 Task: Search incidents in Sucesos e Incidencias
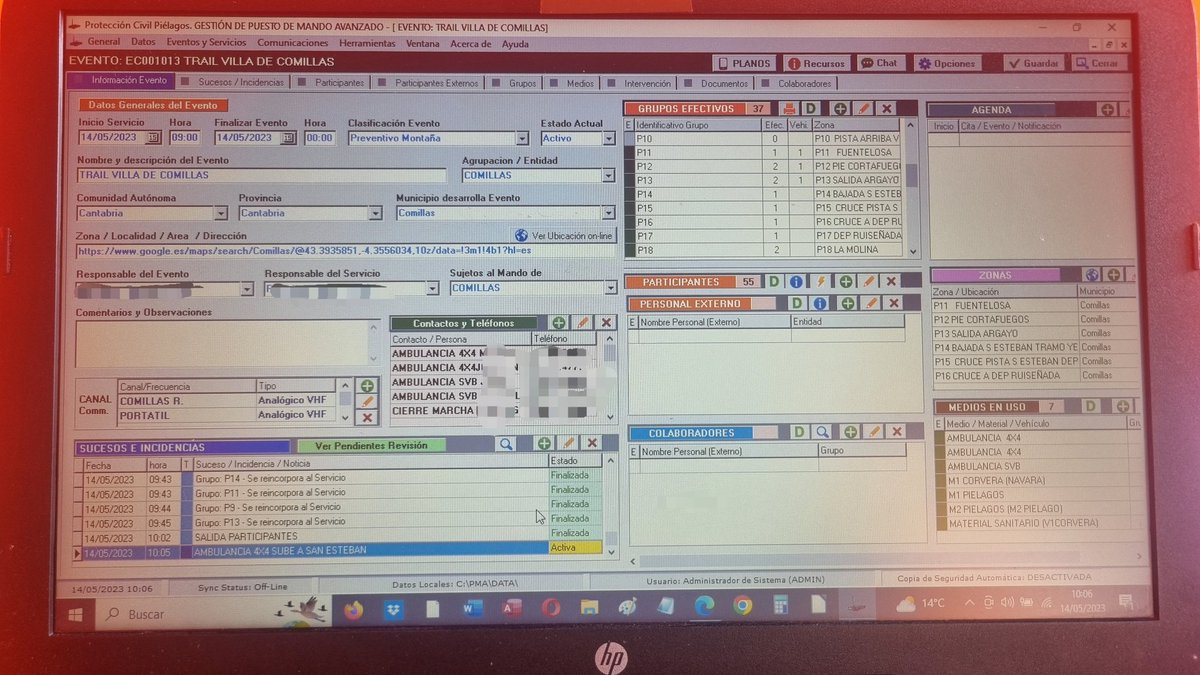pyautogui.click(x=506, y=443)
